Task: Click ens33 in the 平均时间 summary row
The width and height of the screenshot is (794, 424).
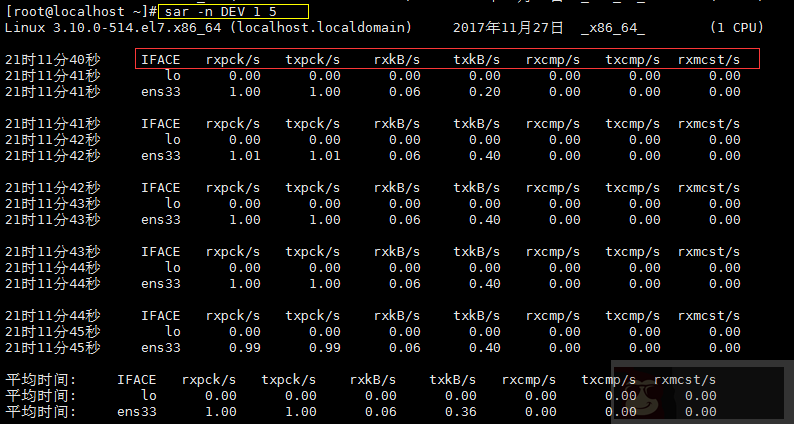Action: click(x=137, y=411)
